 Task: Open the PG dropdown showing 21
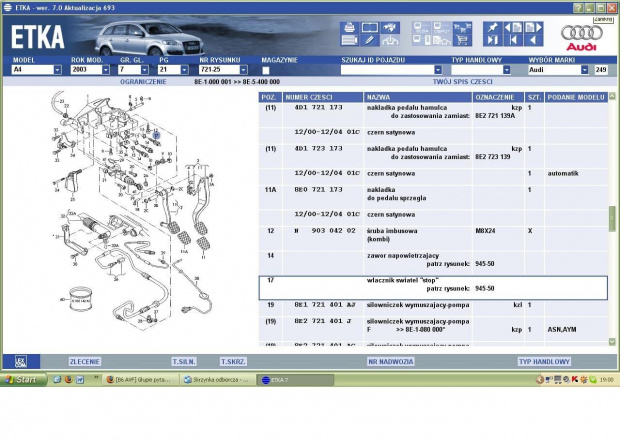(x=173, y=70)
